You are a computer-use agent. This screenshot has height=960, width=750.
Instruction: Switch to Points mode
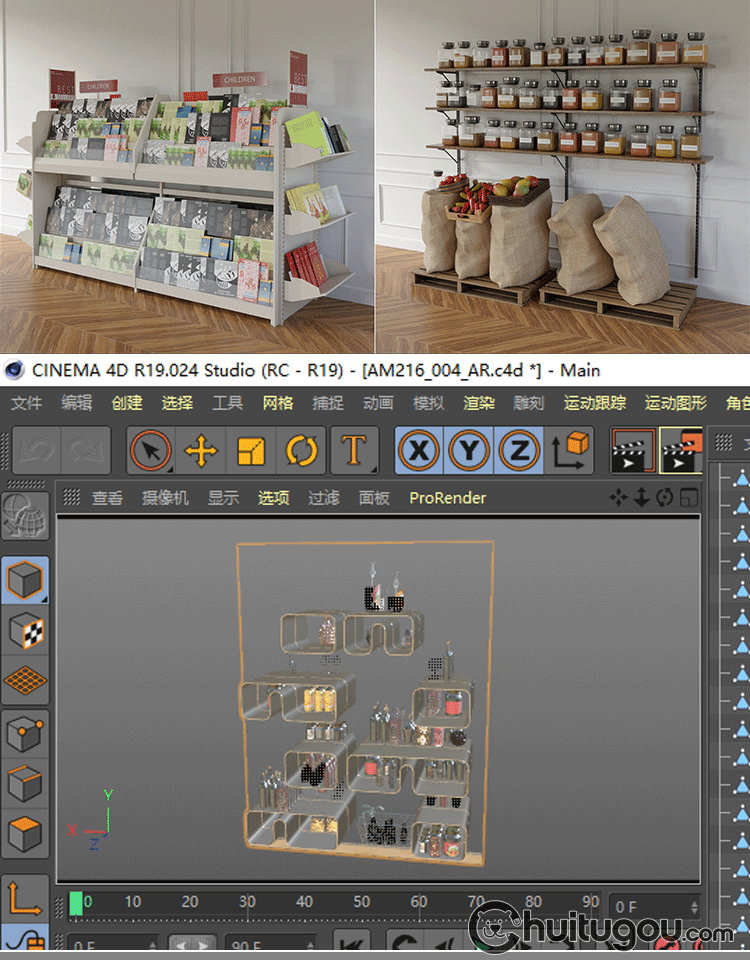pos(25,735)
